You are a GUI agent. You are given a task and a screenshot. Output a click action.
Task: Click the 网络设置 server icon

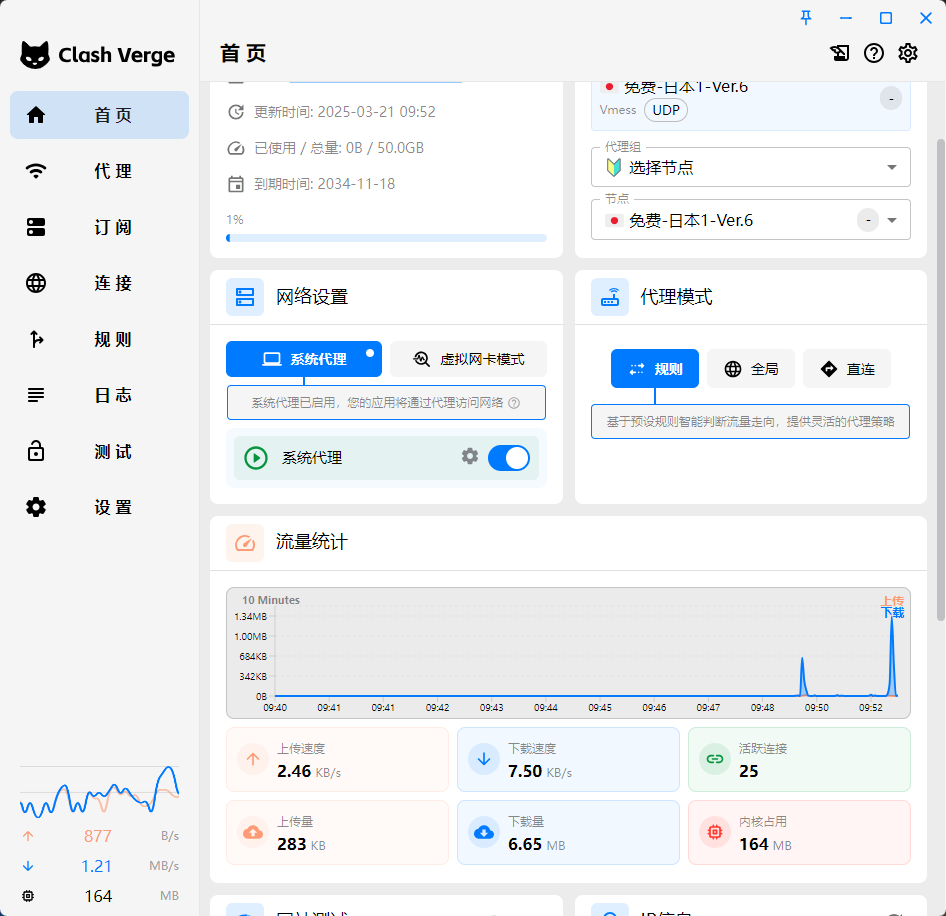245,297
